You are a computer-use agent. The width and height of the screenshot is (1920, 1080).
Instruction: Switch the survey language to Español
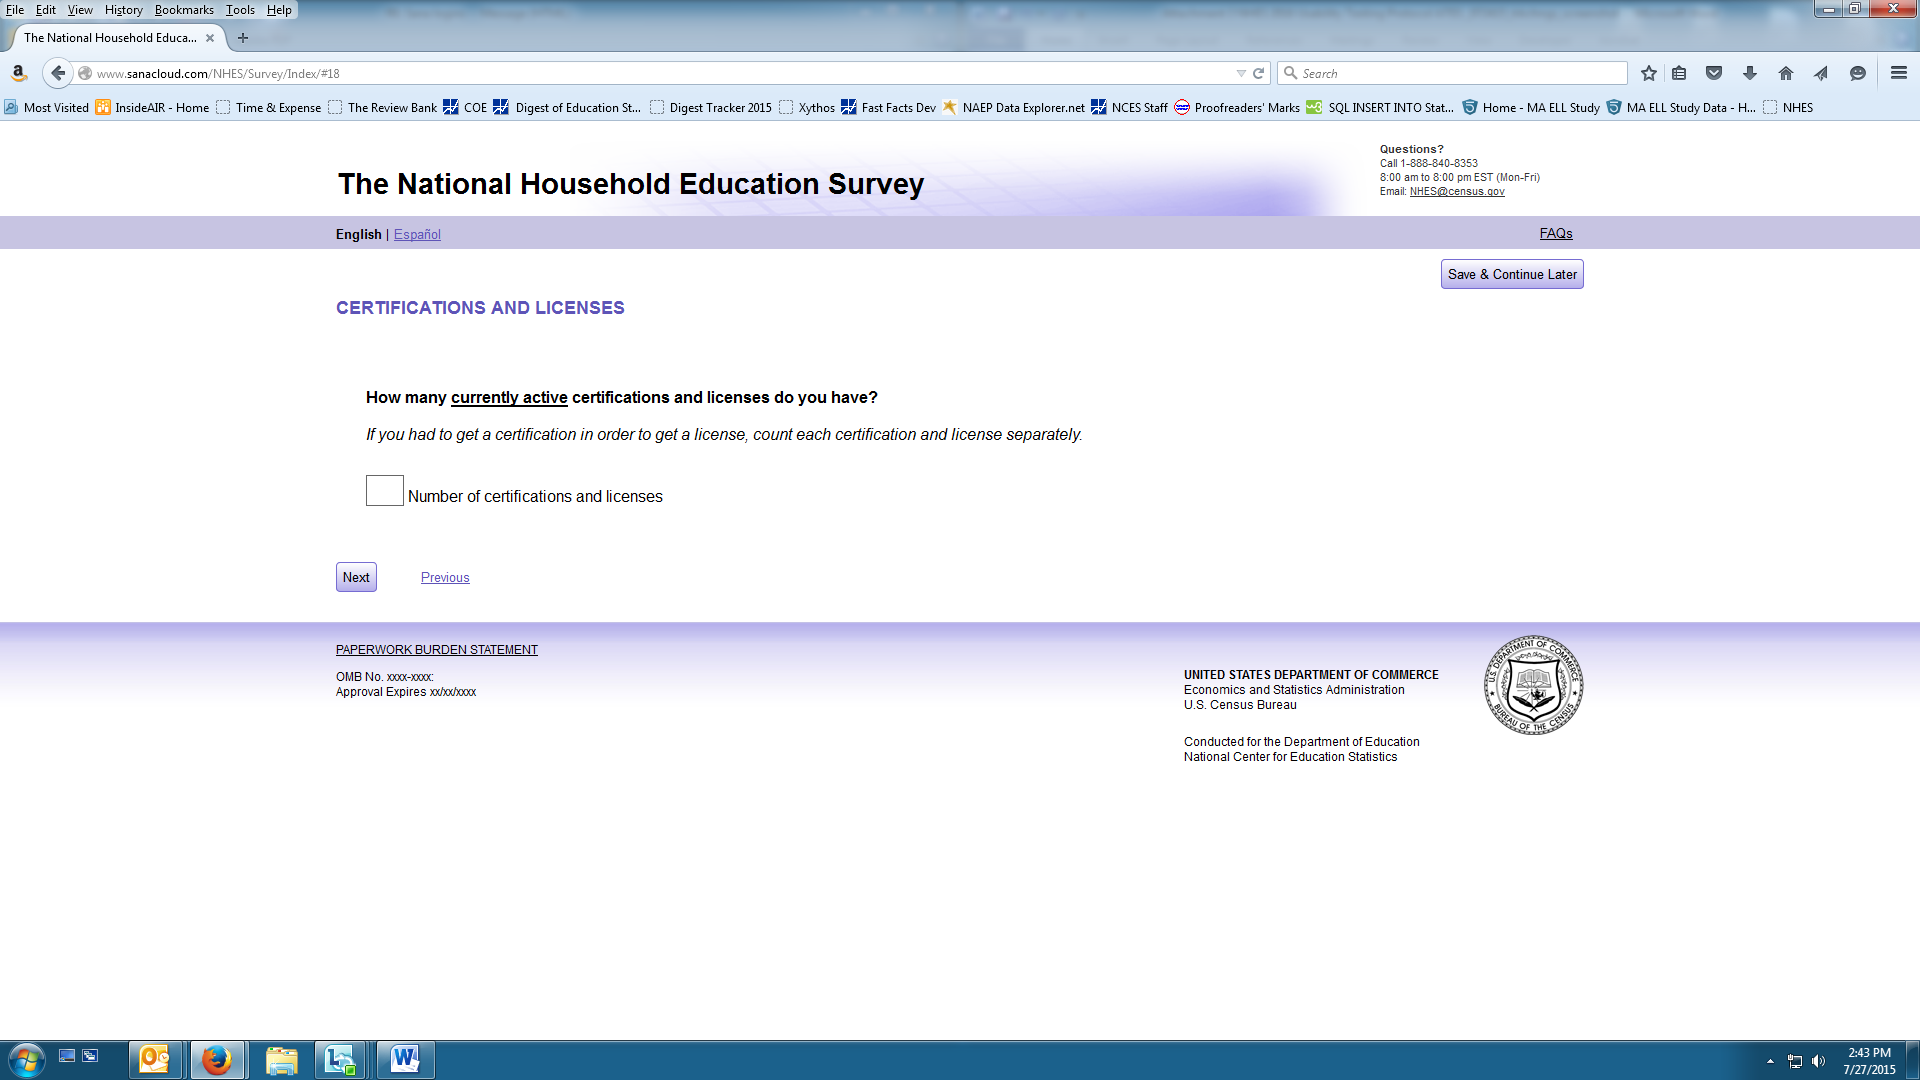coord(417,234)
